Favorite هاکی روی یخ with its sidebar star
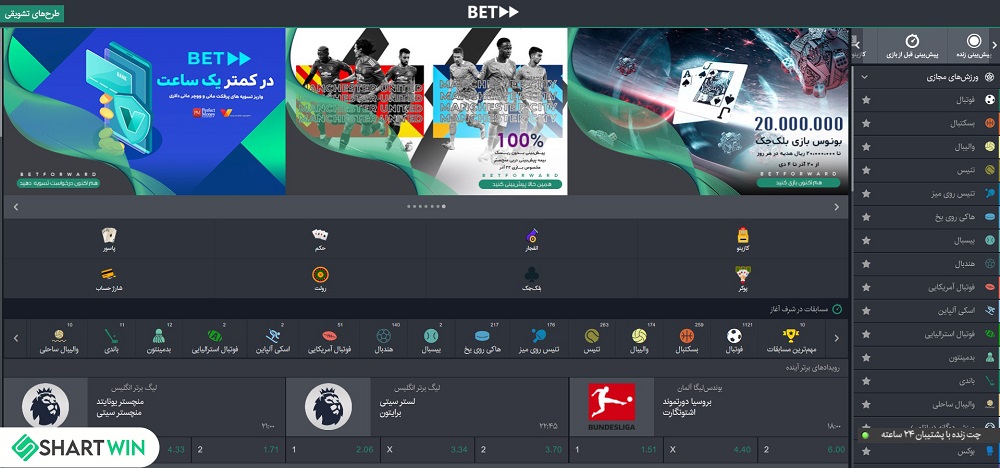The width and height of the screenshot is (1000, 468). click(866, 217)
